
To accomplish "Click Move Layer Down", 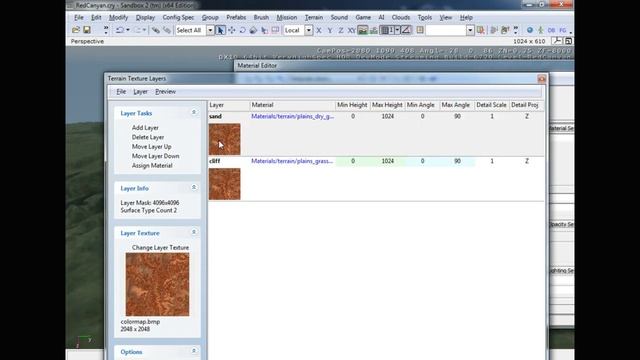I will (156, 156).
